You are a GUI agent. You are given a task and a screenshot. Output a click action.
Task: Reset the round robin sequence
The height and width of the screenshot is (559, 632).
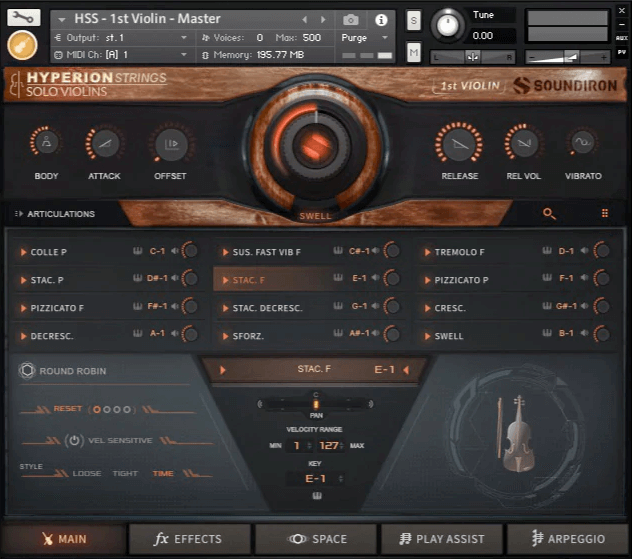[67, 409]
